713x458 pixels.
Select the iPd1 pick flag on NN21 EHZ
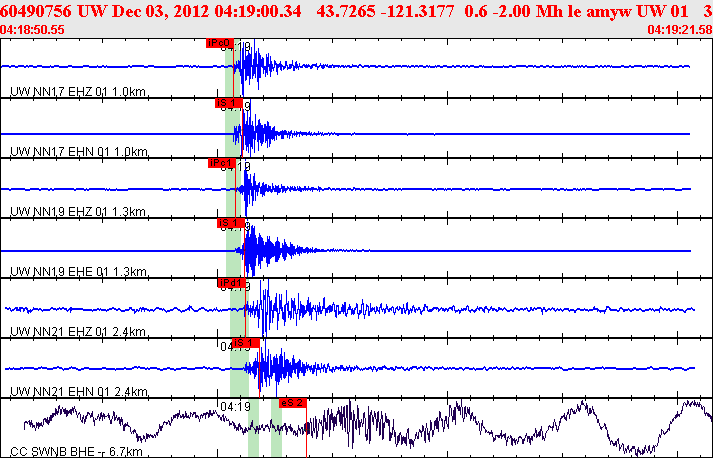(231, 283)
